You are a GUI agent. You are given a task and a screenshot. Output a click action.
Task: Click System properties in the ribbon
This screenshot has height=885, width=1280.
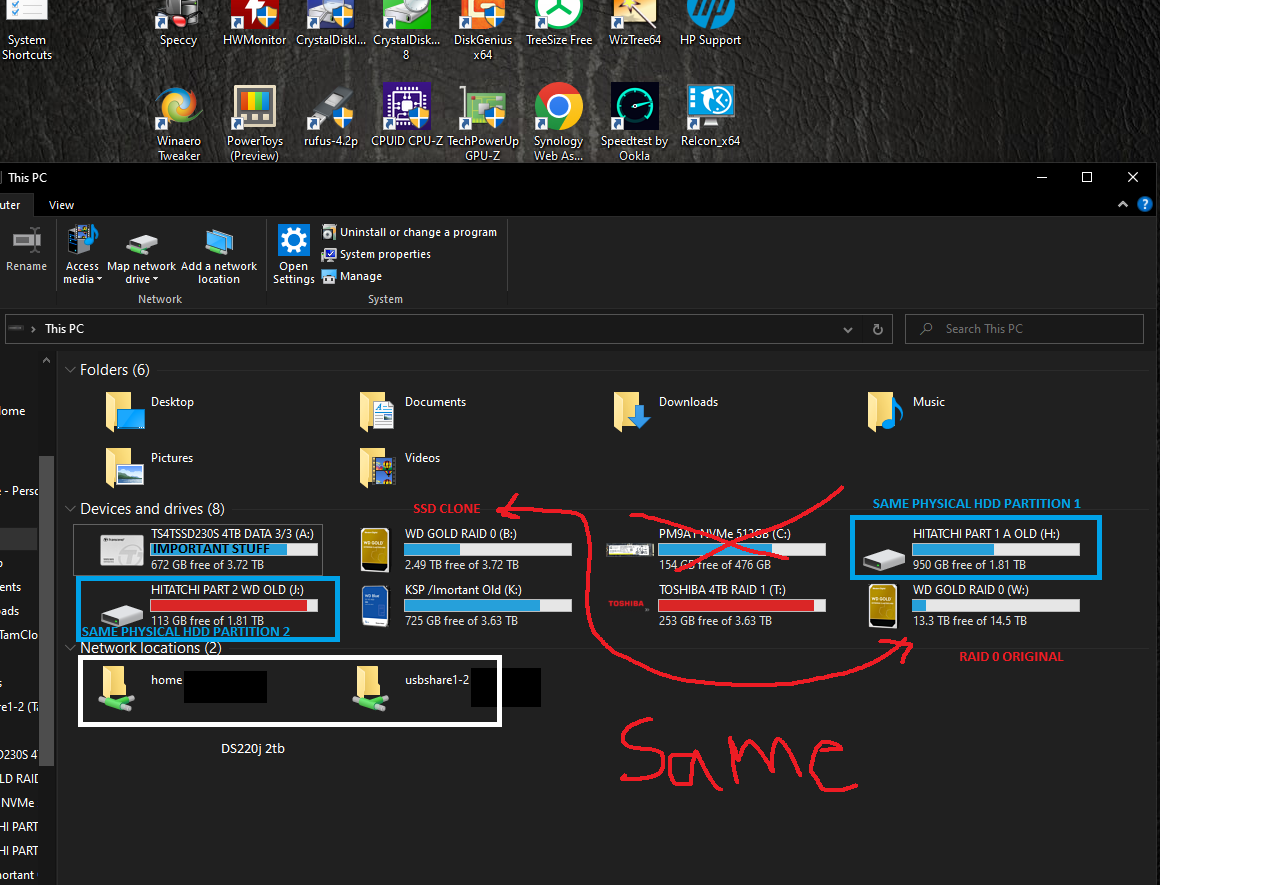tap(376, 254)
